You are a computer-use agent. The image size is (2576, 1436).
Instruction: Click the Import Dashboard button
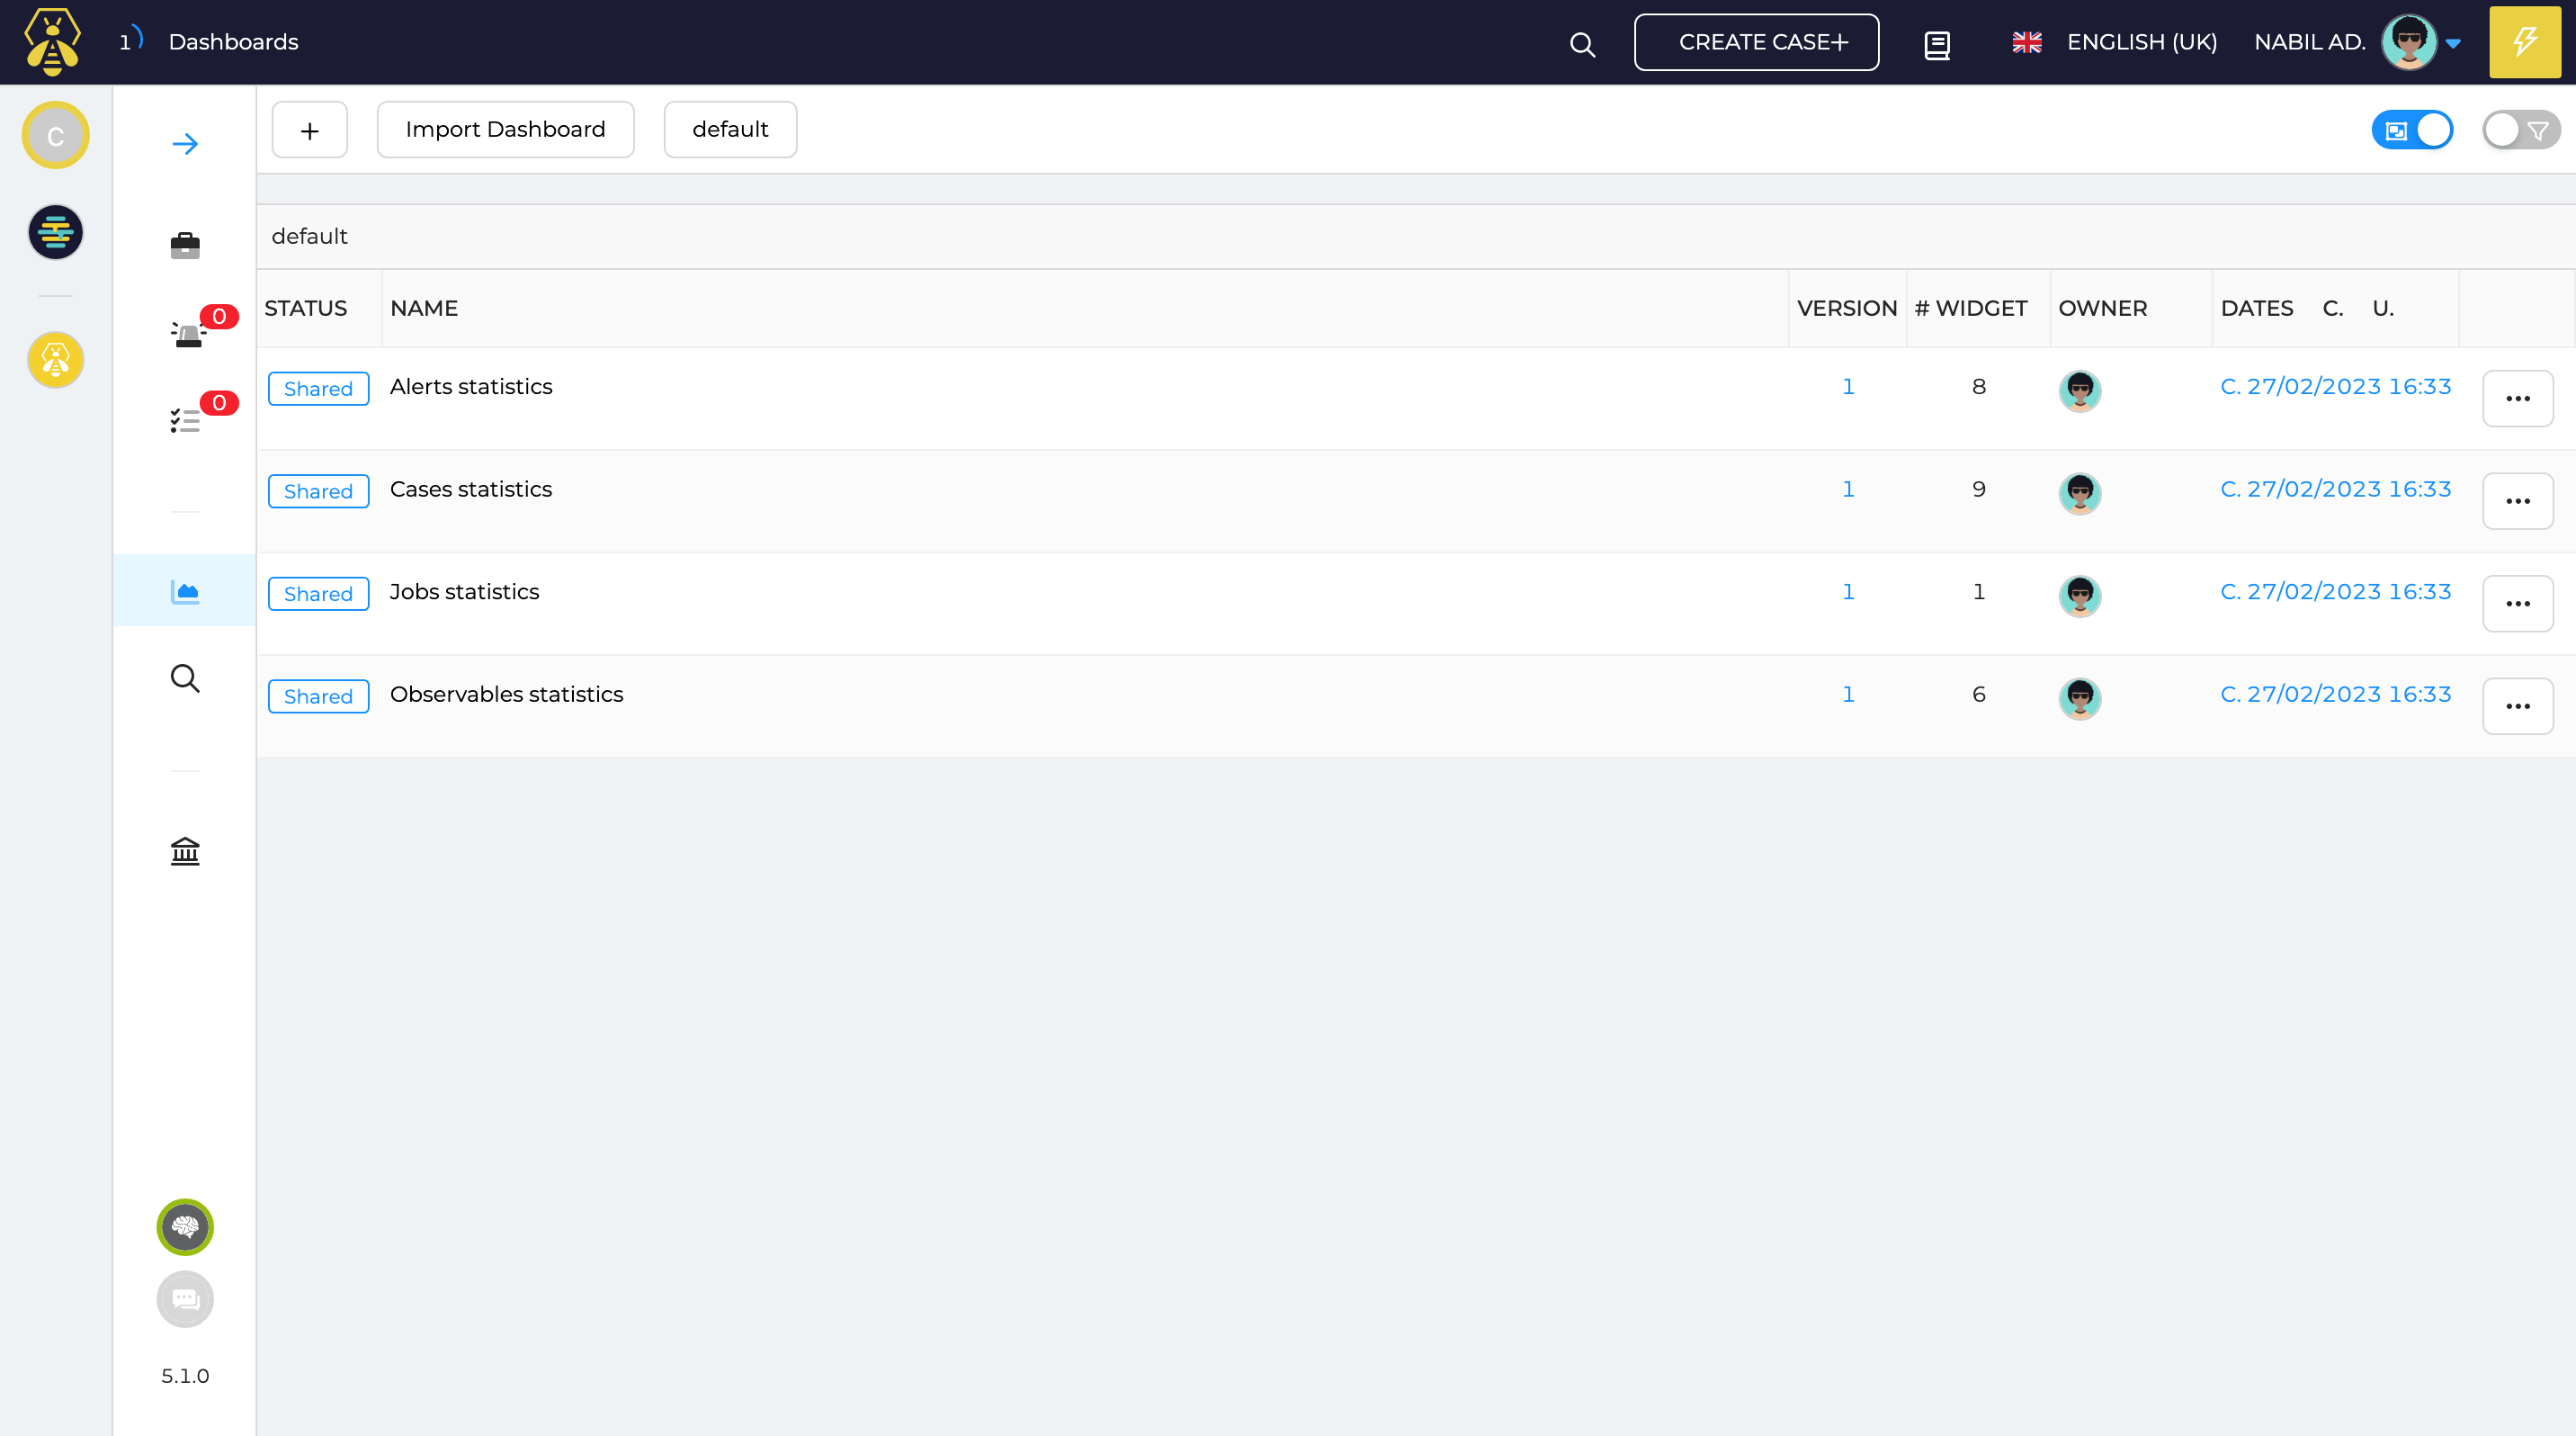click(x=505, y=129)
